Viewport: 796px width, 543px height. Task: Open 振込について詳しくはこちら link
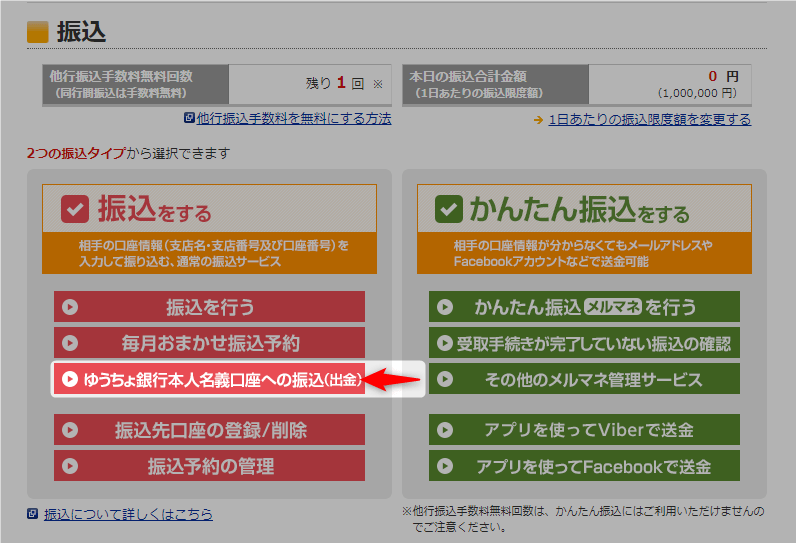point(128,514)
